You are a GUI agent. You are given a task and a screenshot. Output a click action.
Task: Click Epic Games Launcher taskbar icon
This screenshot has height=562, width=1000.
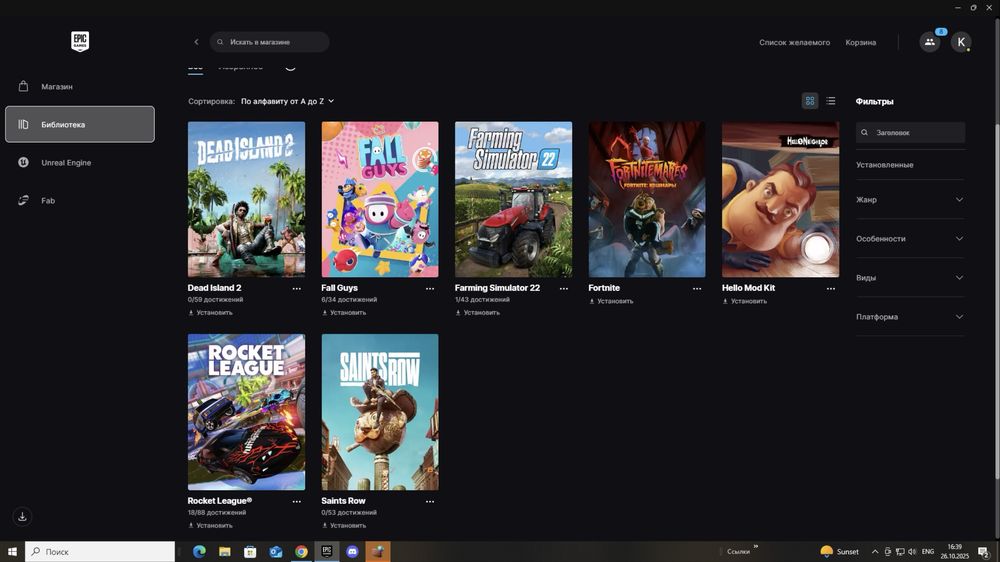pos(327,552)
